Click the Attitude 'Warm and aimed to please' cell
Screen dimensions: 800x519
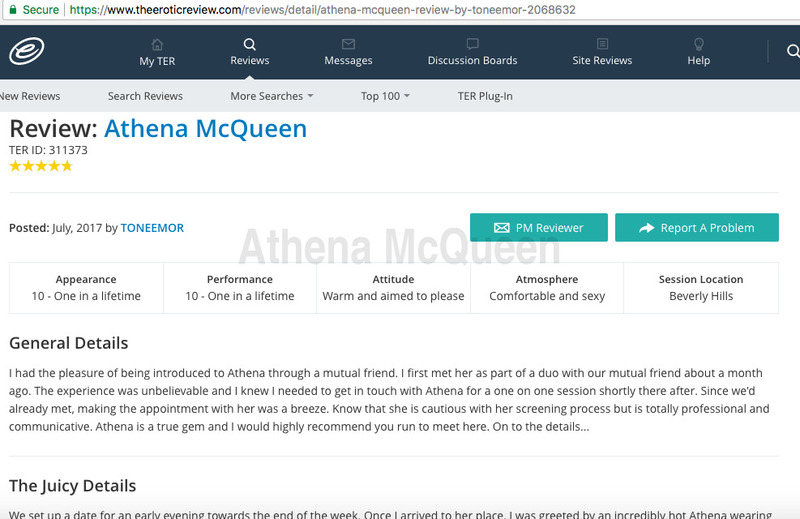(x=393, y=288)
